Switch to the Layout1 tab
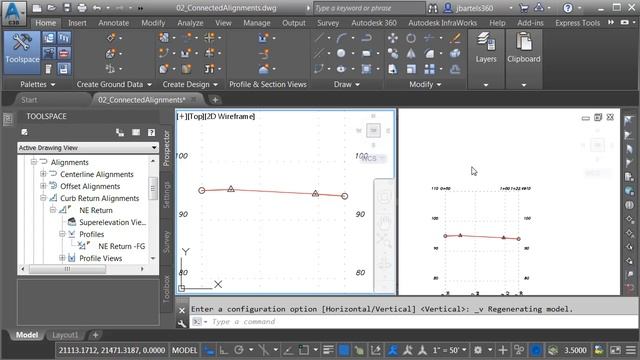 pos(65,335)
